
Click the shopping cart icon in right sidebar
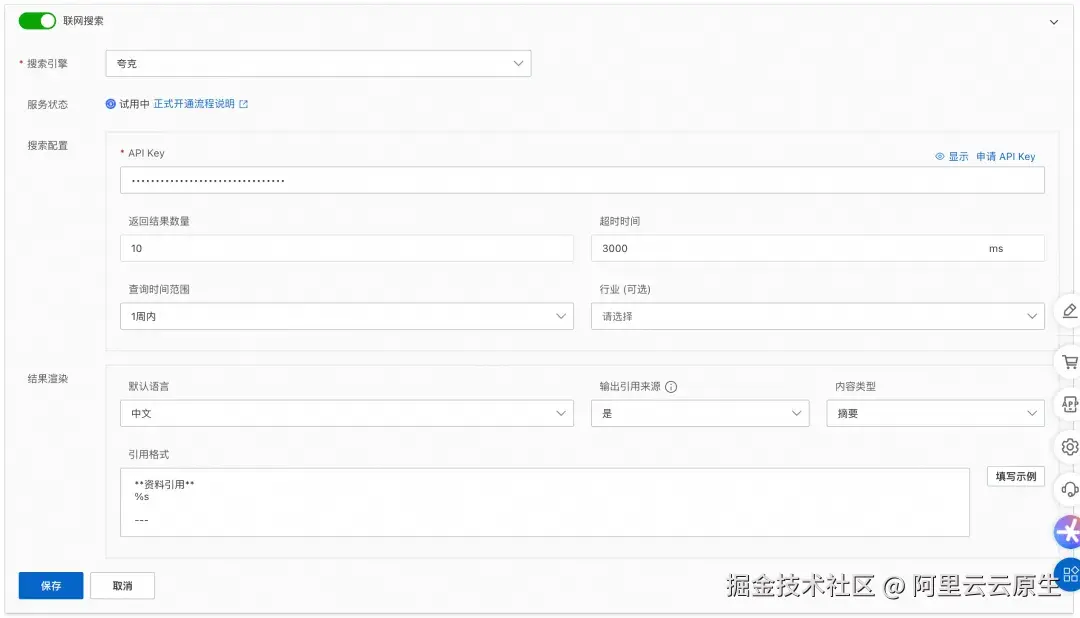[x=1071, y=361]
